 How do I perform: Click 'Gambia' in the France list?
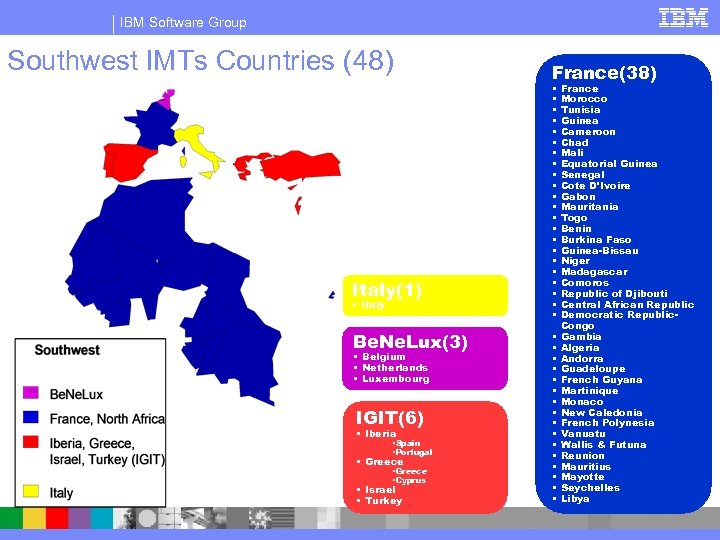(x=581, y=337)
